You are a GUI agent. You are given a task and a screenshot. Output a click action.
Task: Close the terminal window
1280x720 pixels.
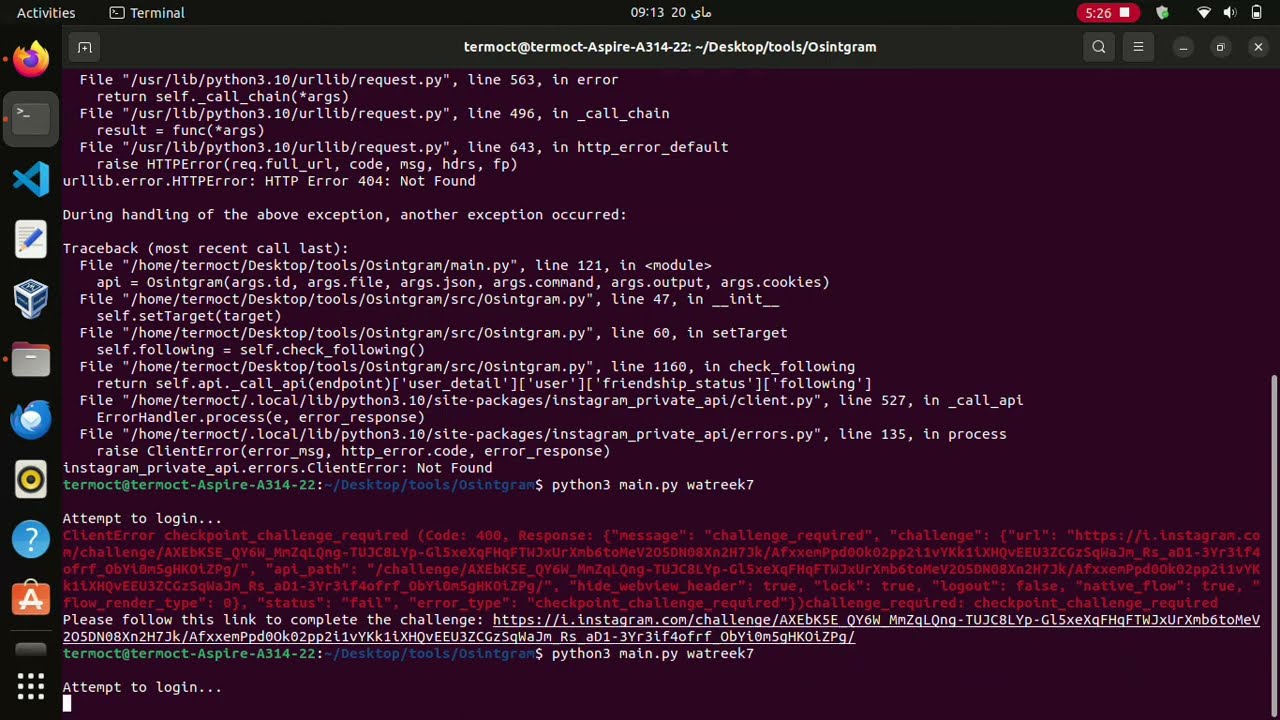1258,47
